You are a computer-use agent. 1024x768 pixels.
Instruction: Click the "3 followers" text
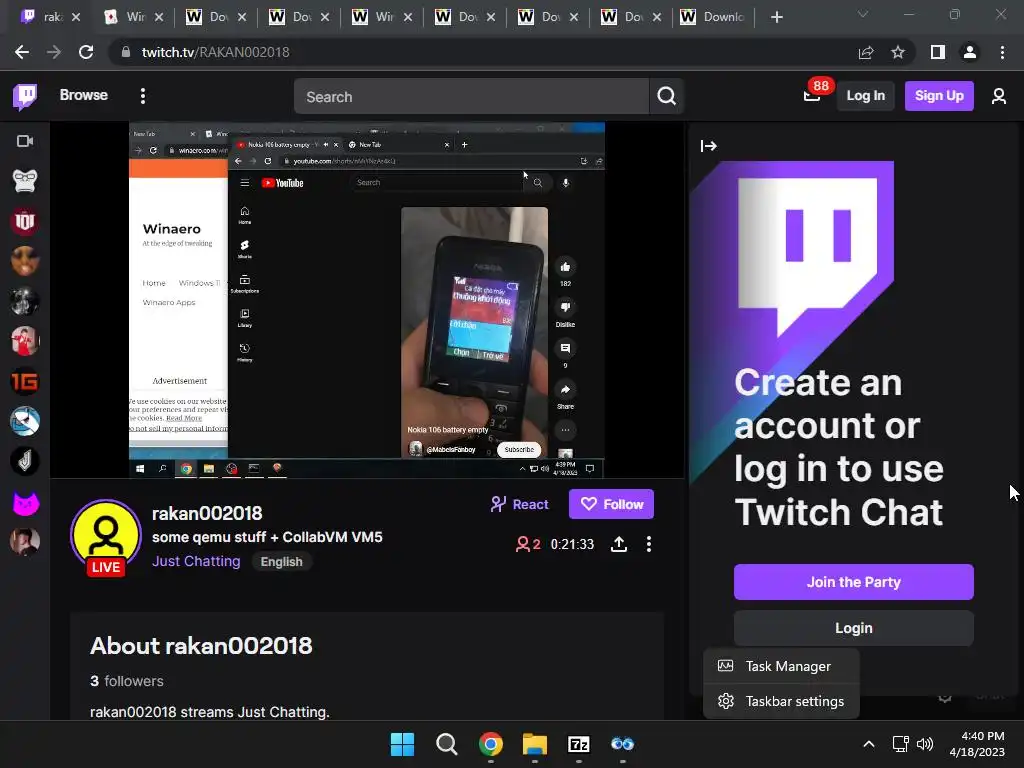(127, 681)
